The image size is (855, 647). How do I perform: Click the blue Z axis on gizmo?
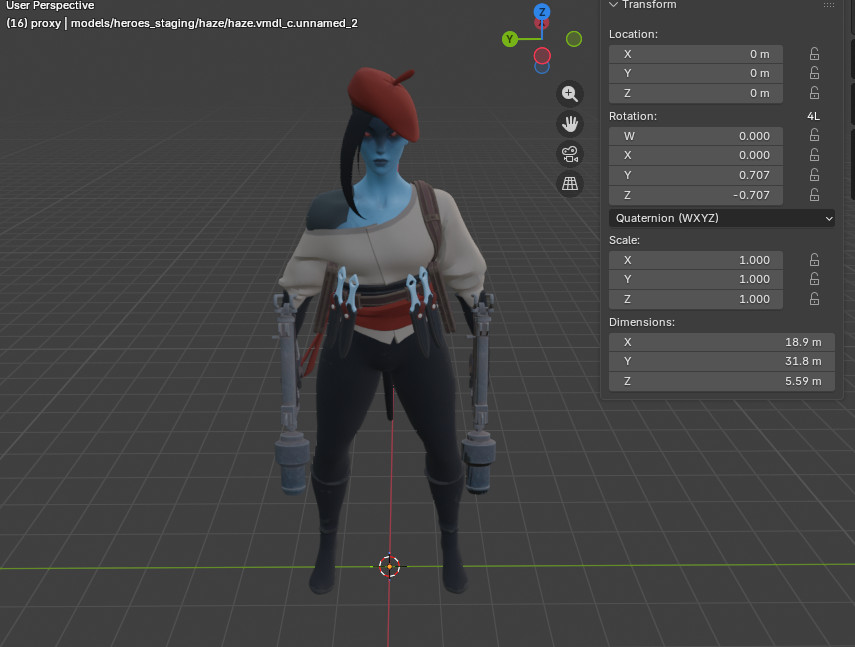542,13
